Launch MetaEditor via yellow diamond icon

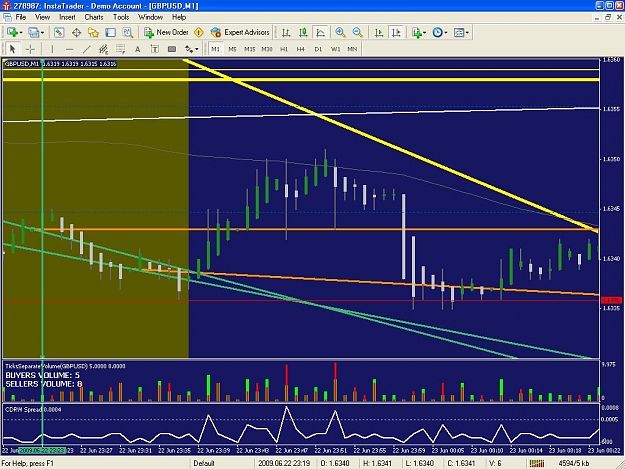point(199,33)
